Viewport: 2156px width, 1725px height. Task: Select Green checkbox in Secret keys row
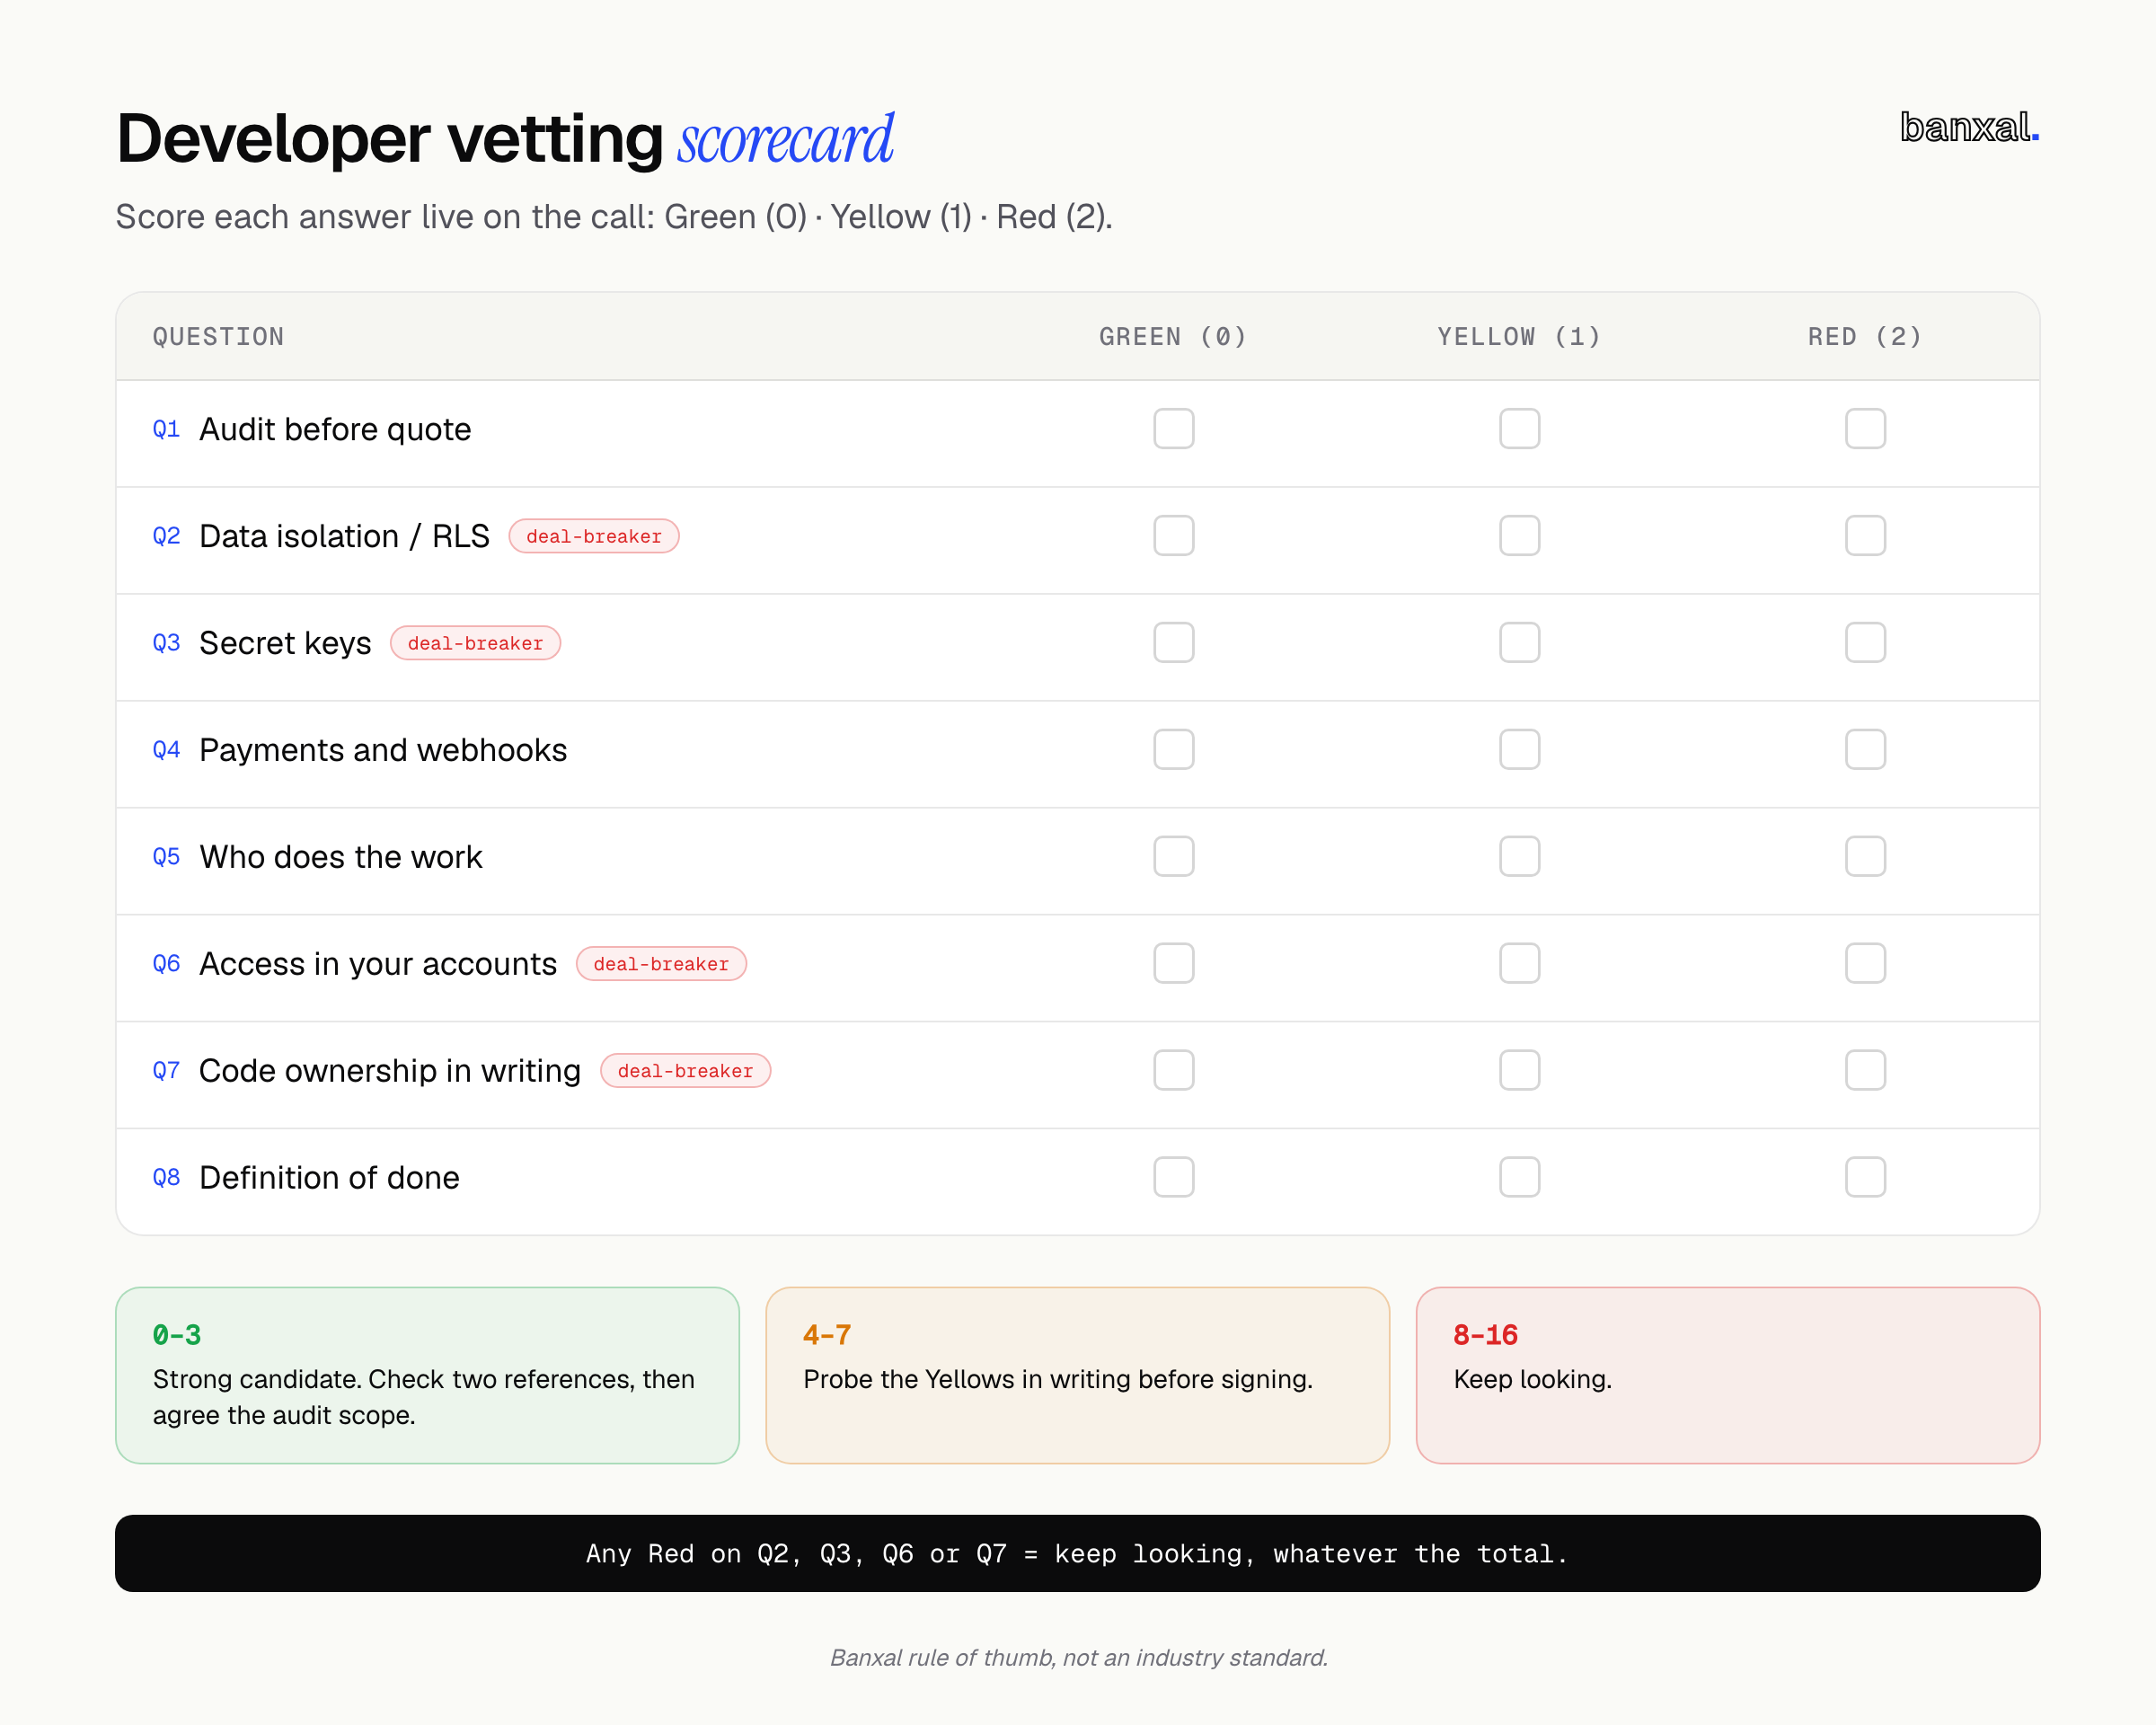click(1173, 643)
